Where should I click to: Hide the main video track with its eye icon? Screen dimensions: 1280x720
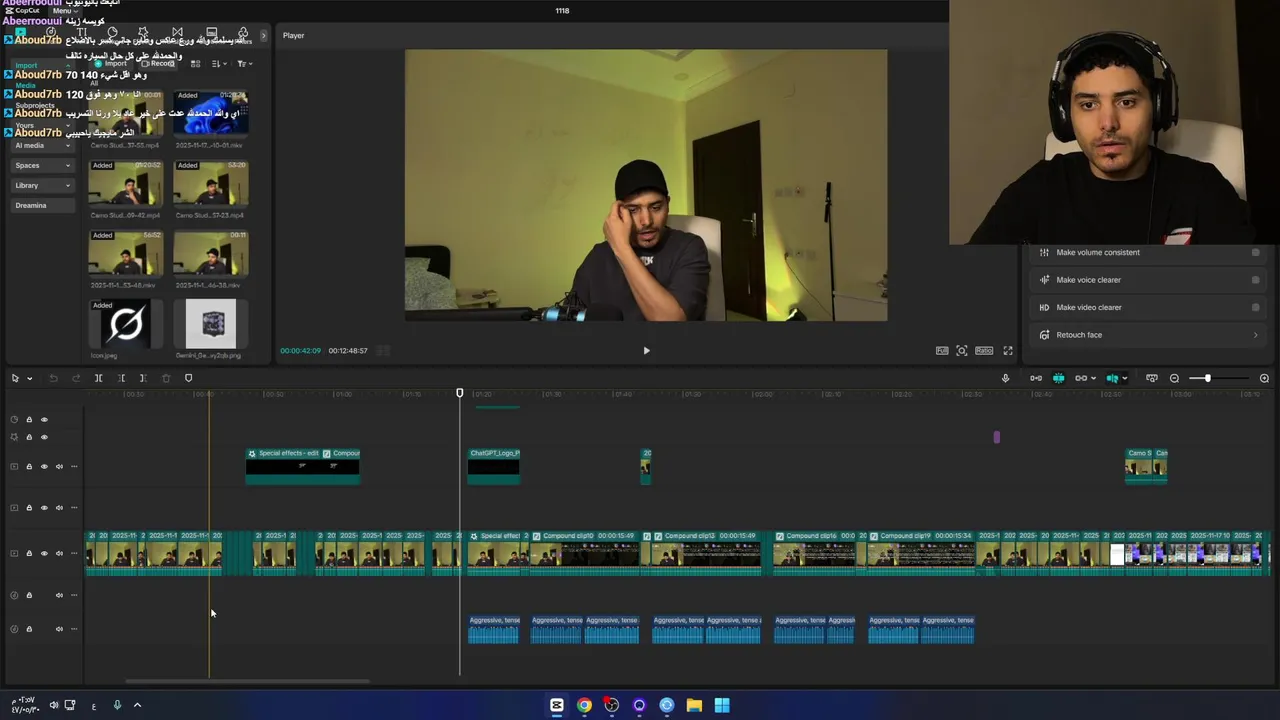pyautogui.click(x=44, y=553)
